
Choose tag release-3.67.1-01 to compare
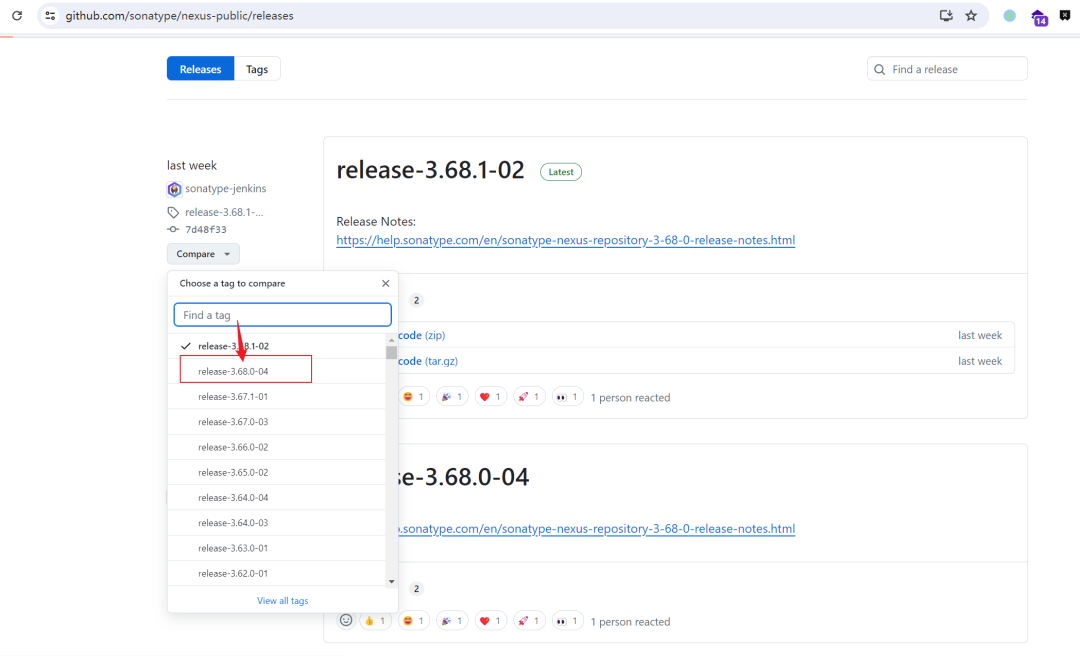tap(276, 397)
